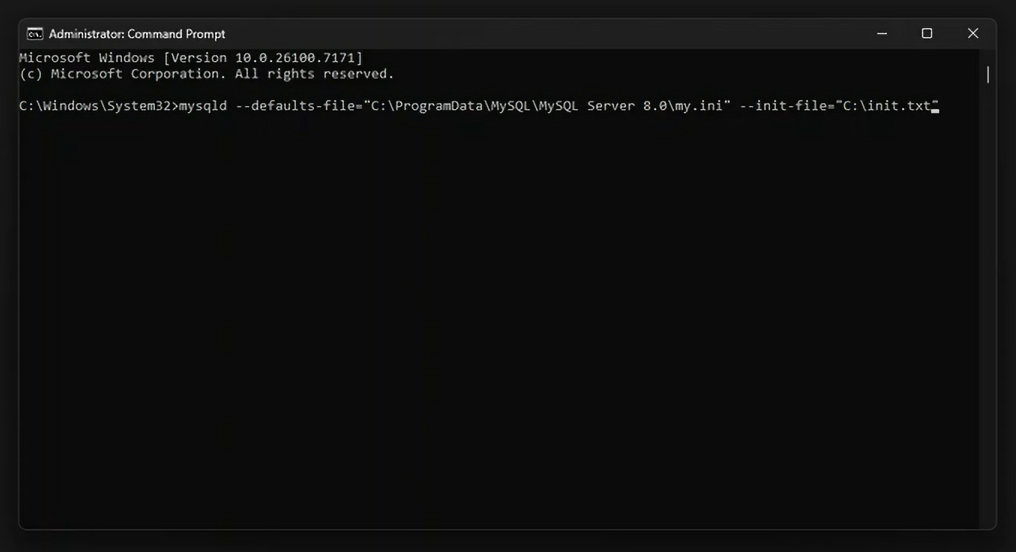Click the empty black terminal area
Screen dimensions: 1016x552
pos(500,330)
